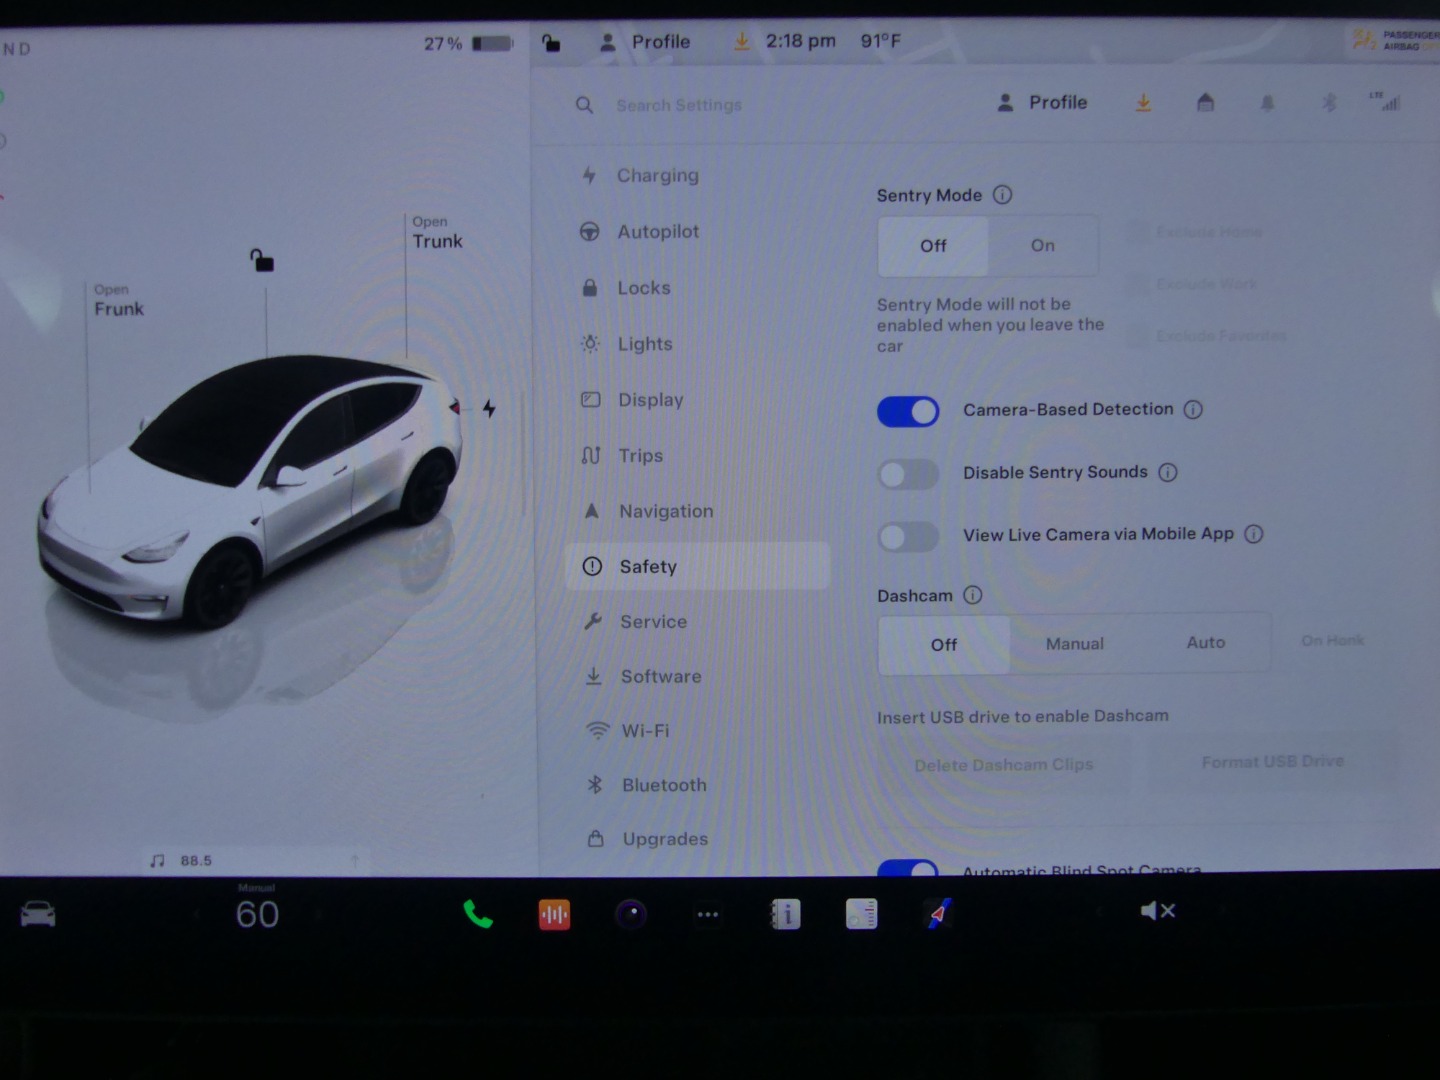
Task: Tap the muted volume speaker icon
Action: (1157, 911)
